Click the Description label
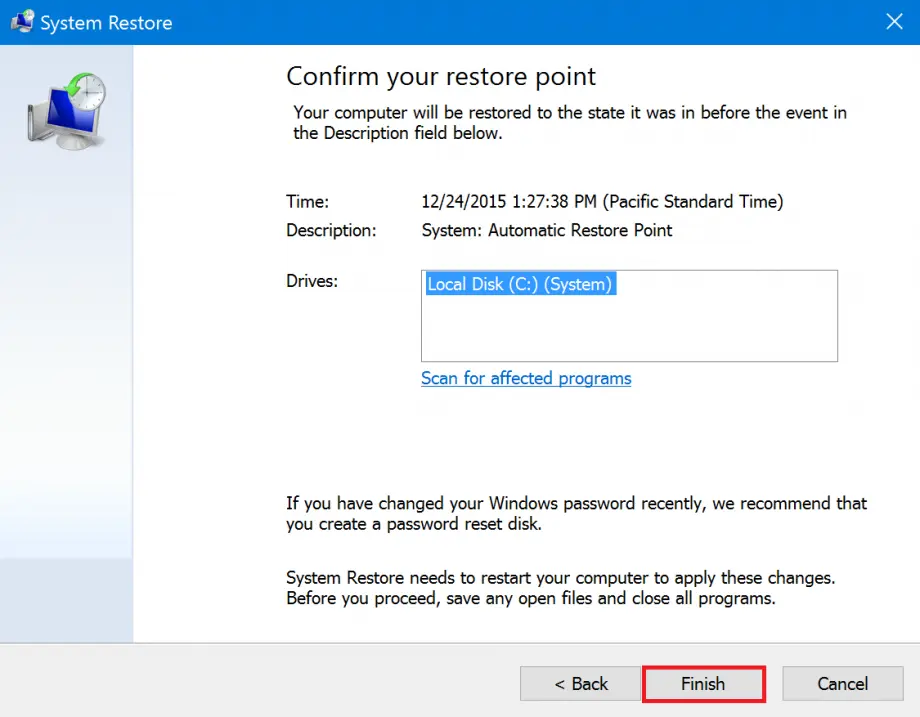Screen dimensions: 920x717 331,231
